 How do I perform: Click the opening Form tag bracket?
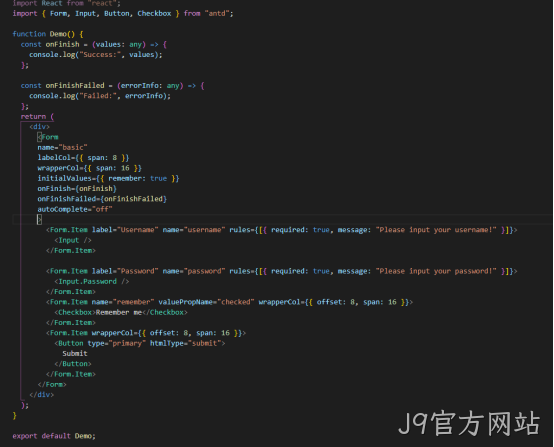coord(40,137)
